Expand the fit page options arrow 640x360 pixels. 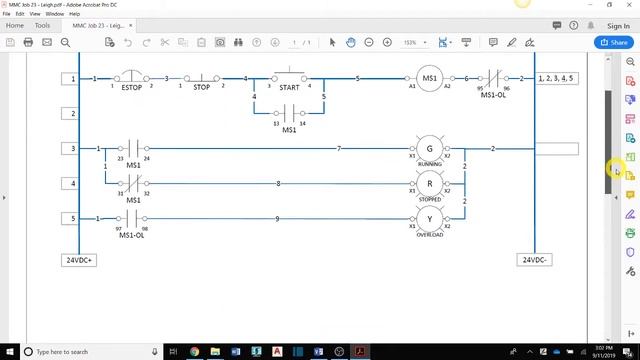(x=451, y=42)
